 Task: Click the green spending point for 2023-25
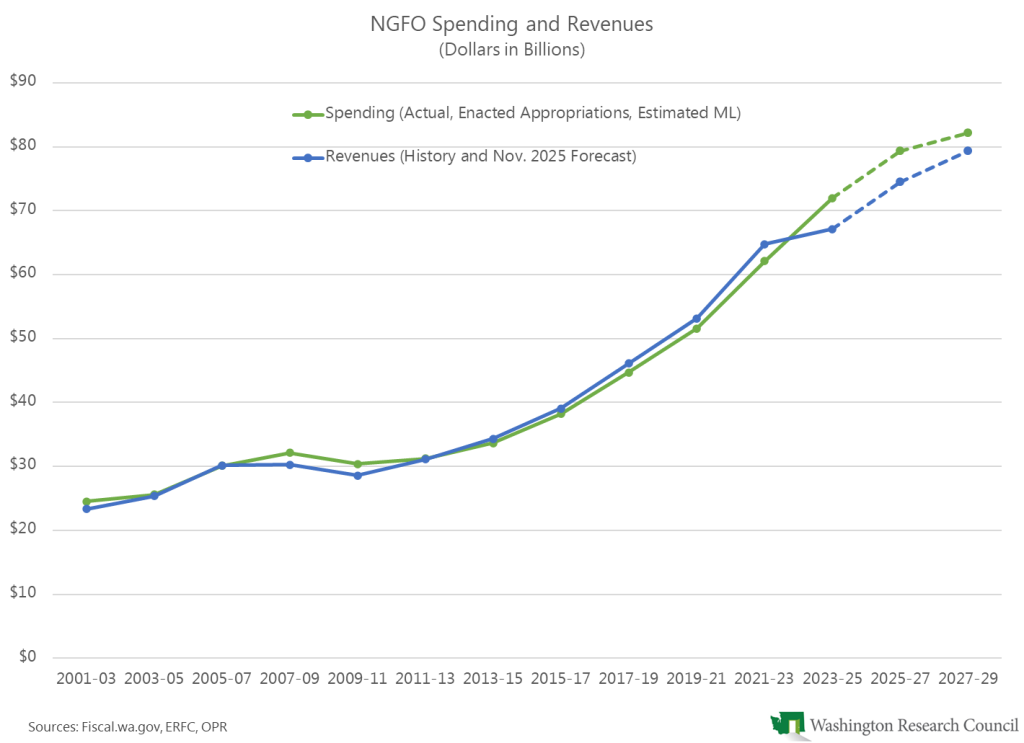(832, 198)
